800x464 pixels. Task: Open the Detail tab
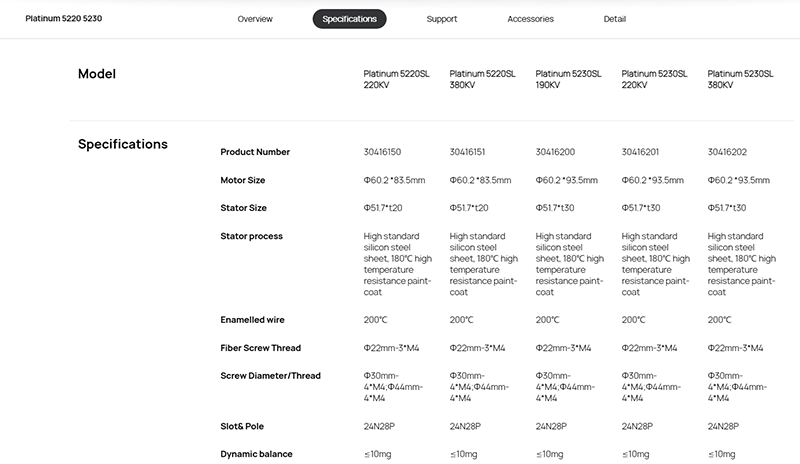tap(614, 19)
